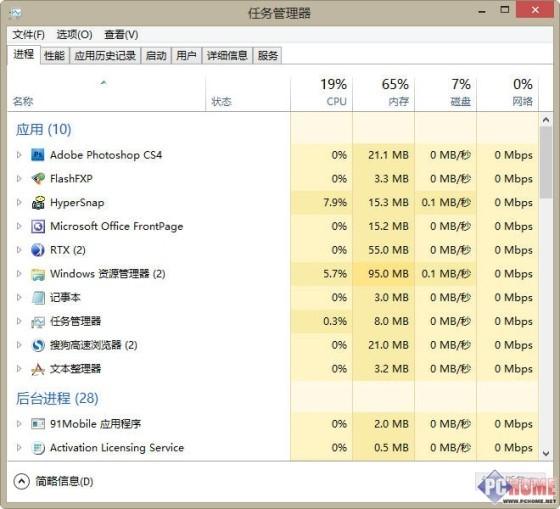Expand the RTX (2) process group
Viewport: 560px width, 509px height.
[x=19, y=250]
